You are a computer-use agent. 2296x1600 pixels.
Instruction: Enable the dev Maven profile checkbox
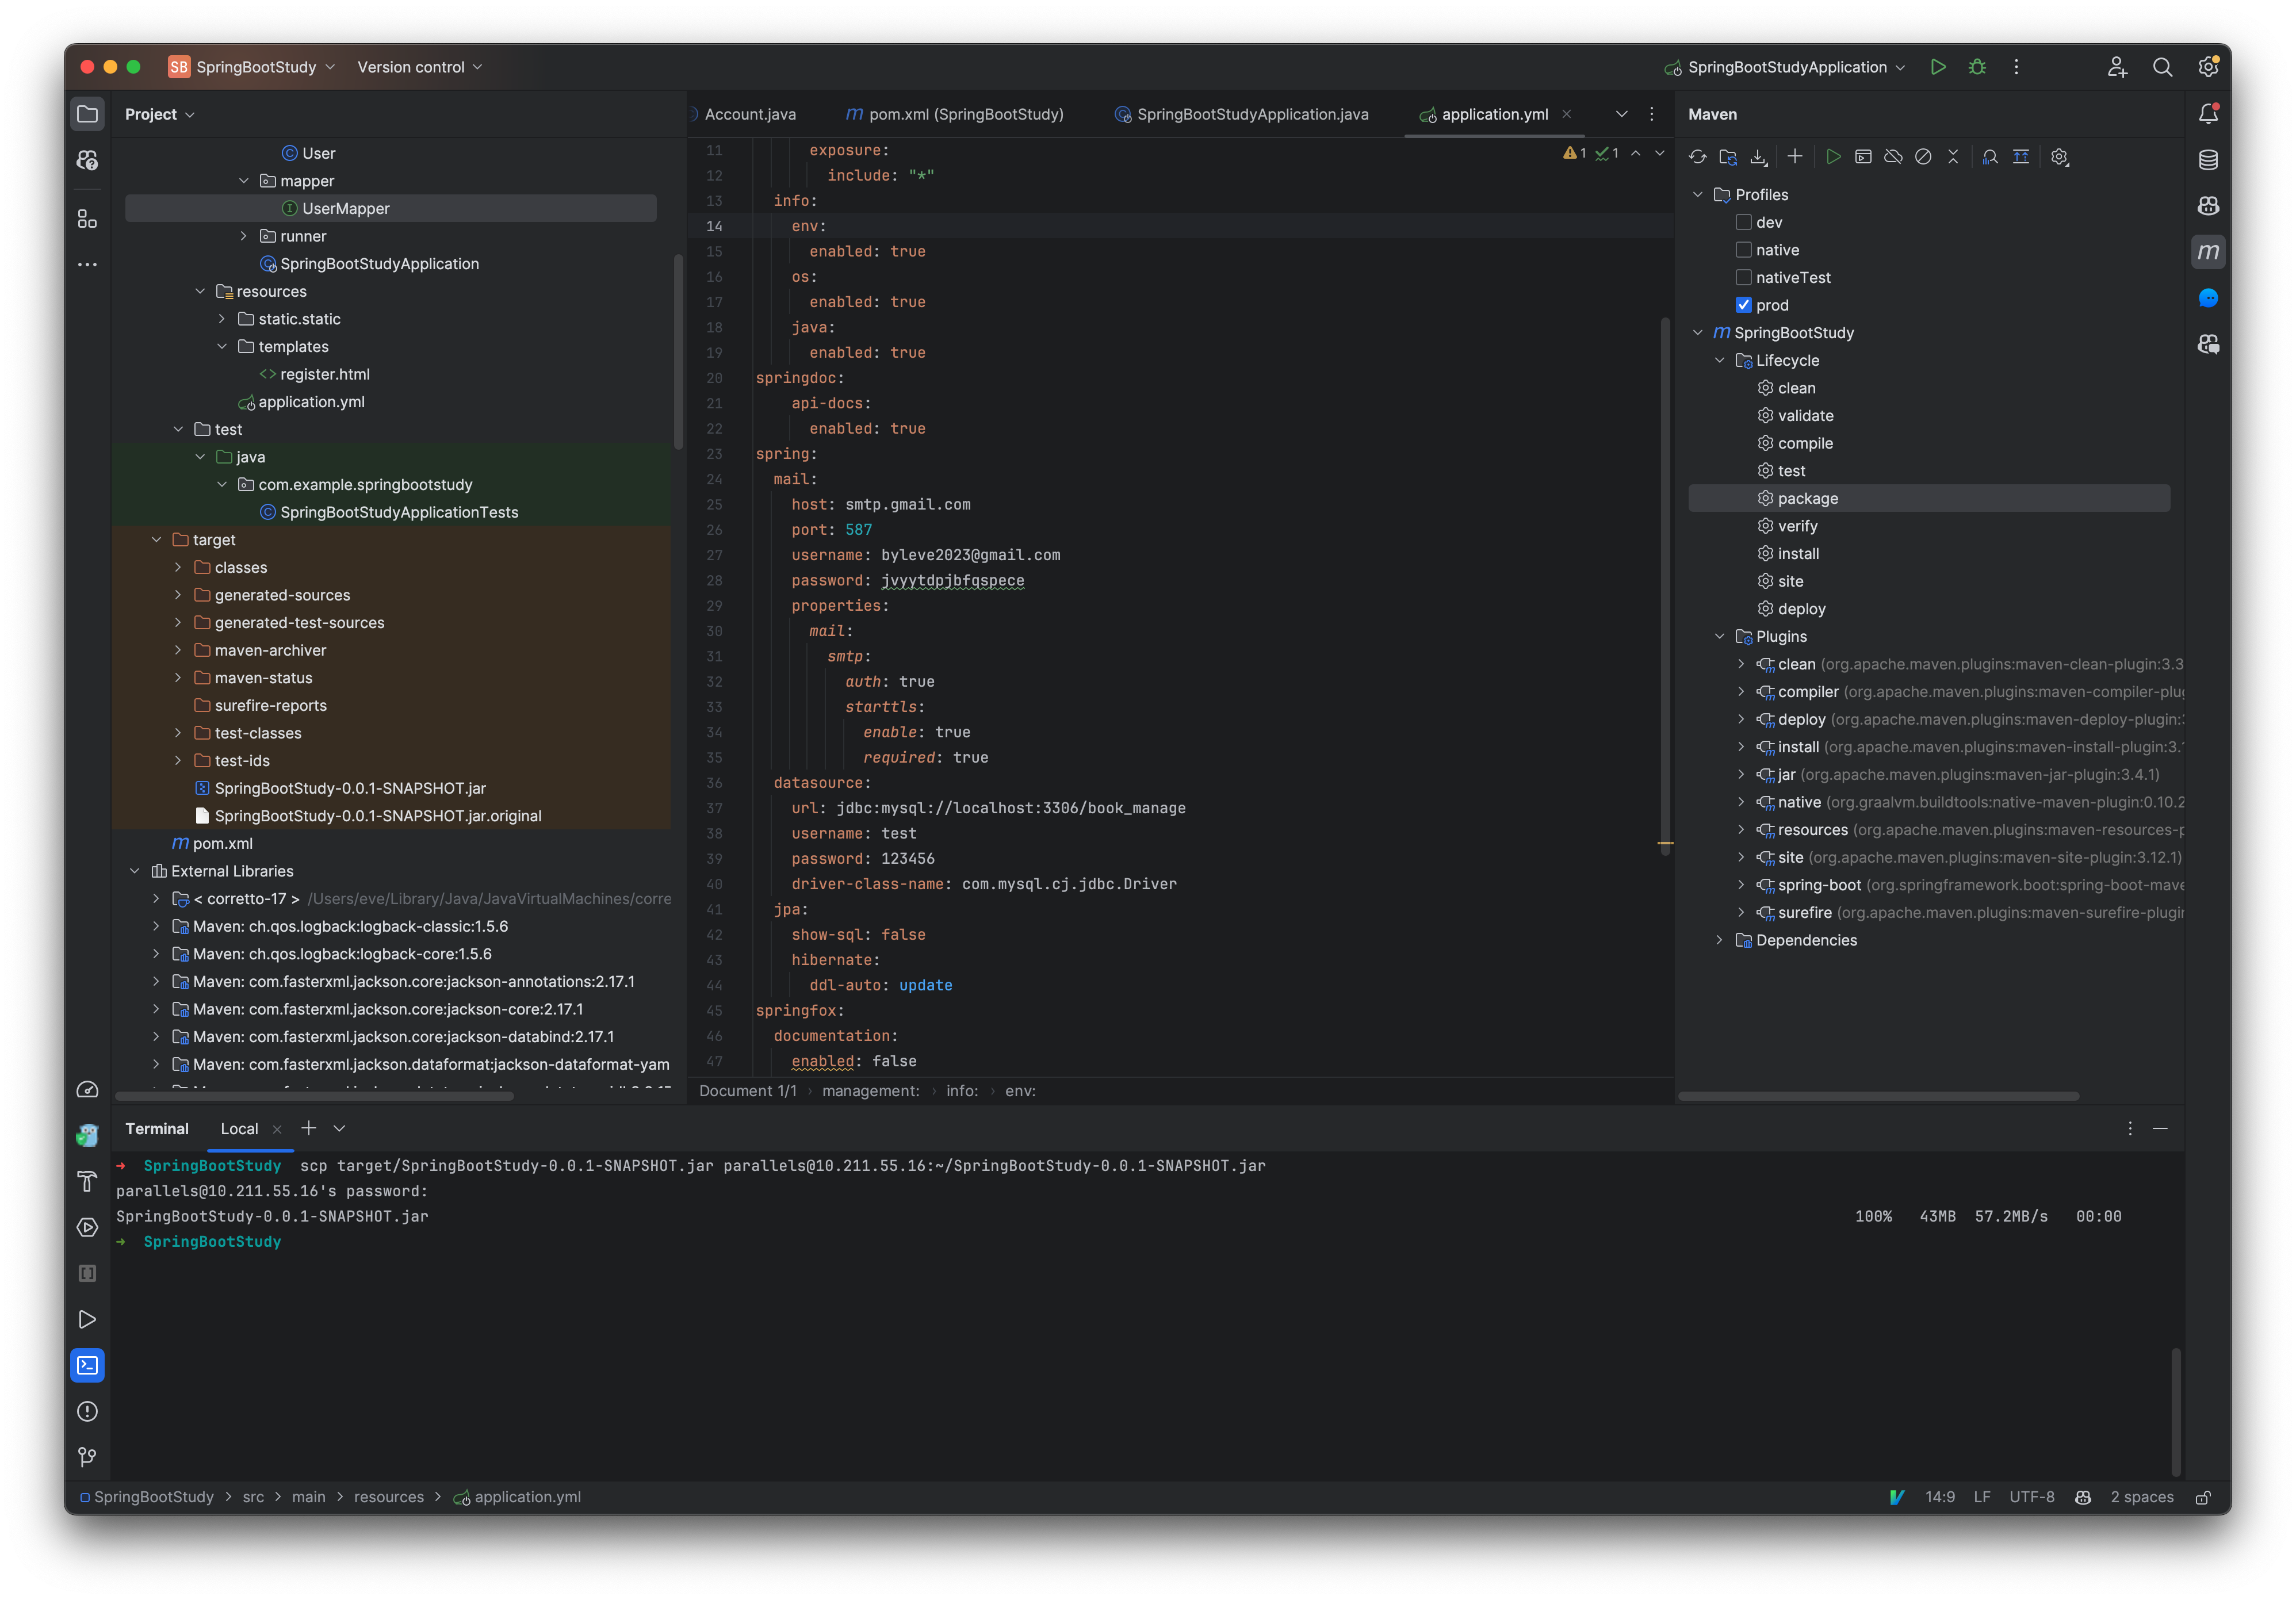[1744, 222]
